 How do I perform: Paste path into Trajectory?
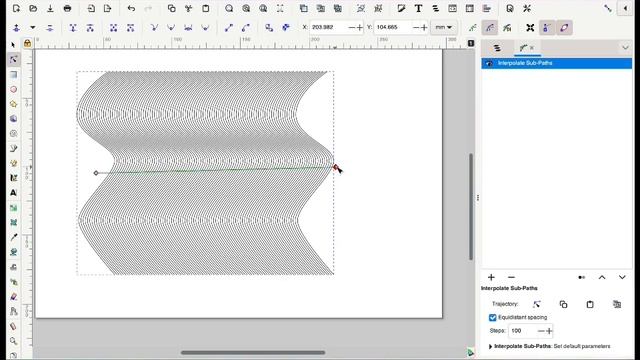(590, 304)
